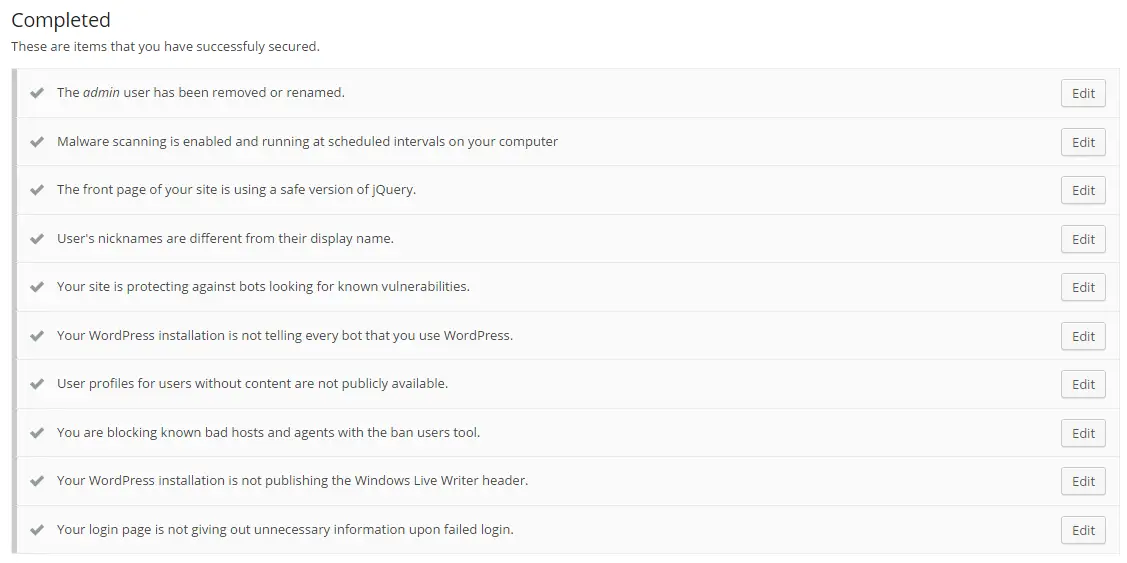The height and width of the screenshot is (563, 1127).
Task: Click checkmark icon for Windows Live Writer header
Action: pyautogui.click(x=37, y=481)
